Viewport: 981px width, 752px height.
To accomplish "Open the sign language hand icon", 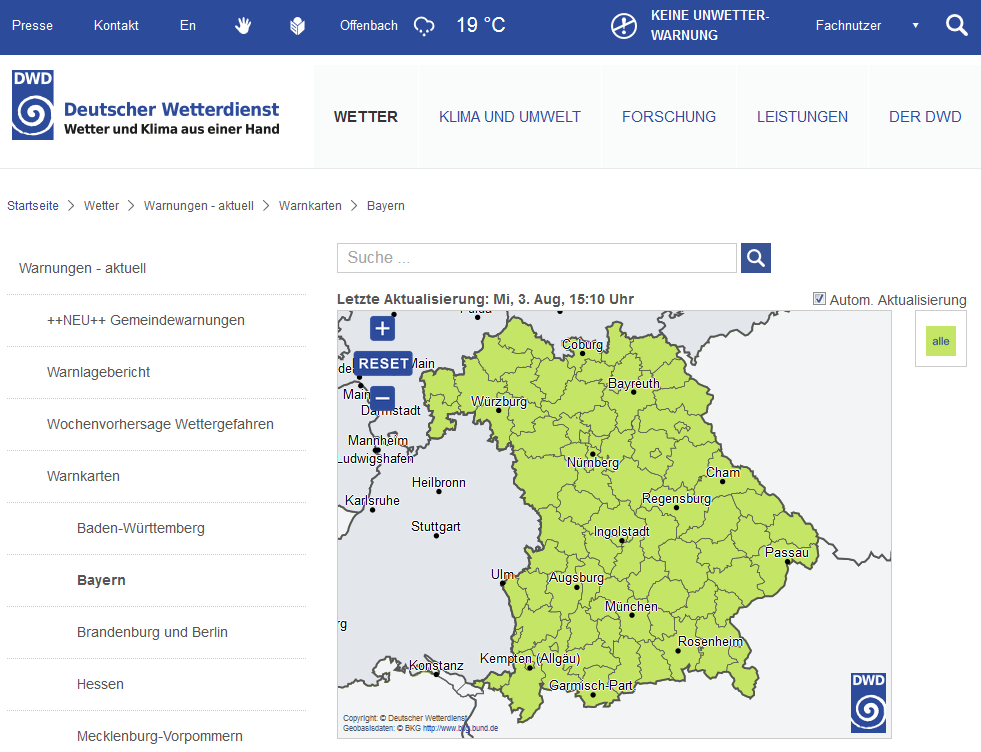I will click(x=243, y=26).
